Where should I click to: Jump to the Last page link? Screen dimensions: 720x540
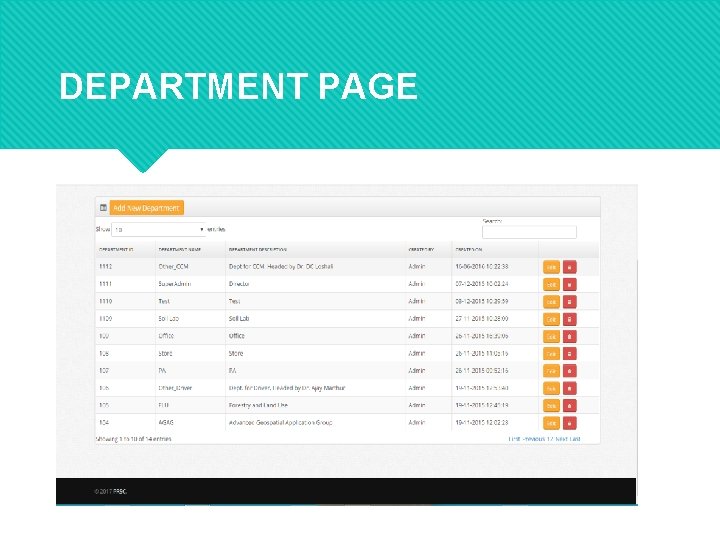(575, 439)
